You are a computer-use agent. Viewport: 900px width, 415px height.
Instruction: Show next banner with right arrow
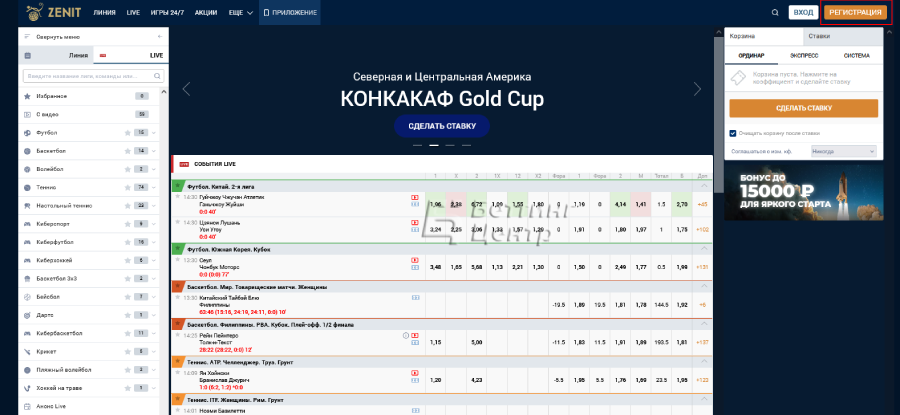click(x=697, y=89)
